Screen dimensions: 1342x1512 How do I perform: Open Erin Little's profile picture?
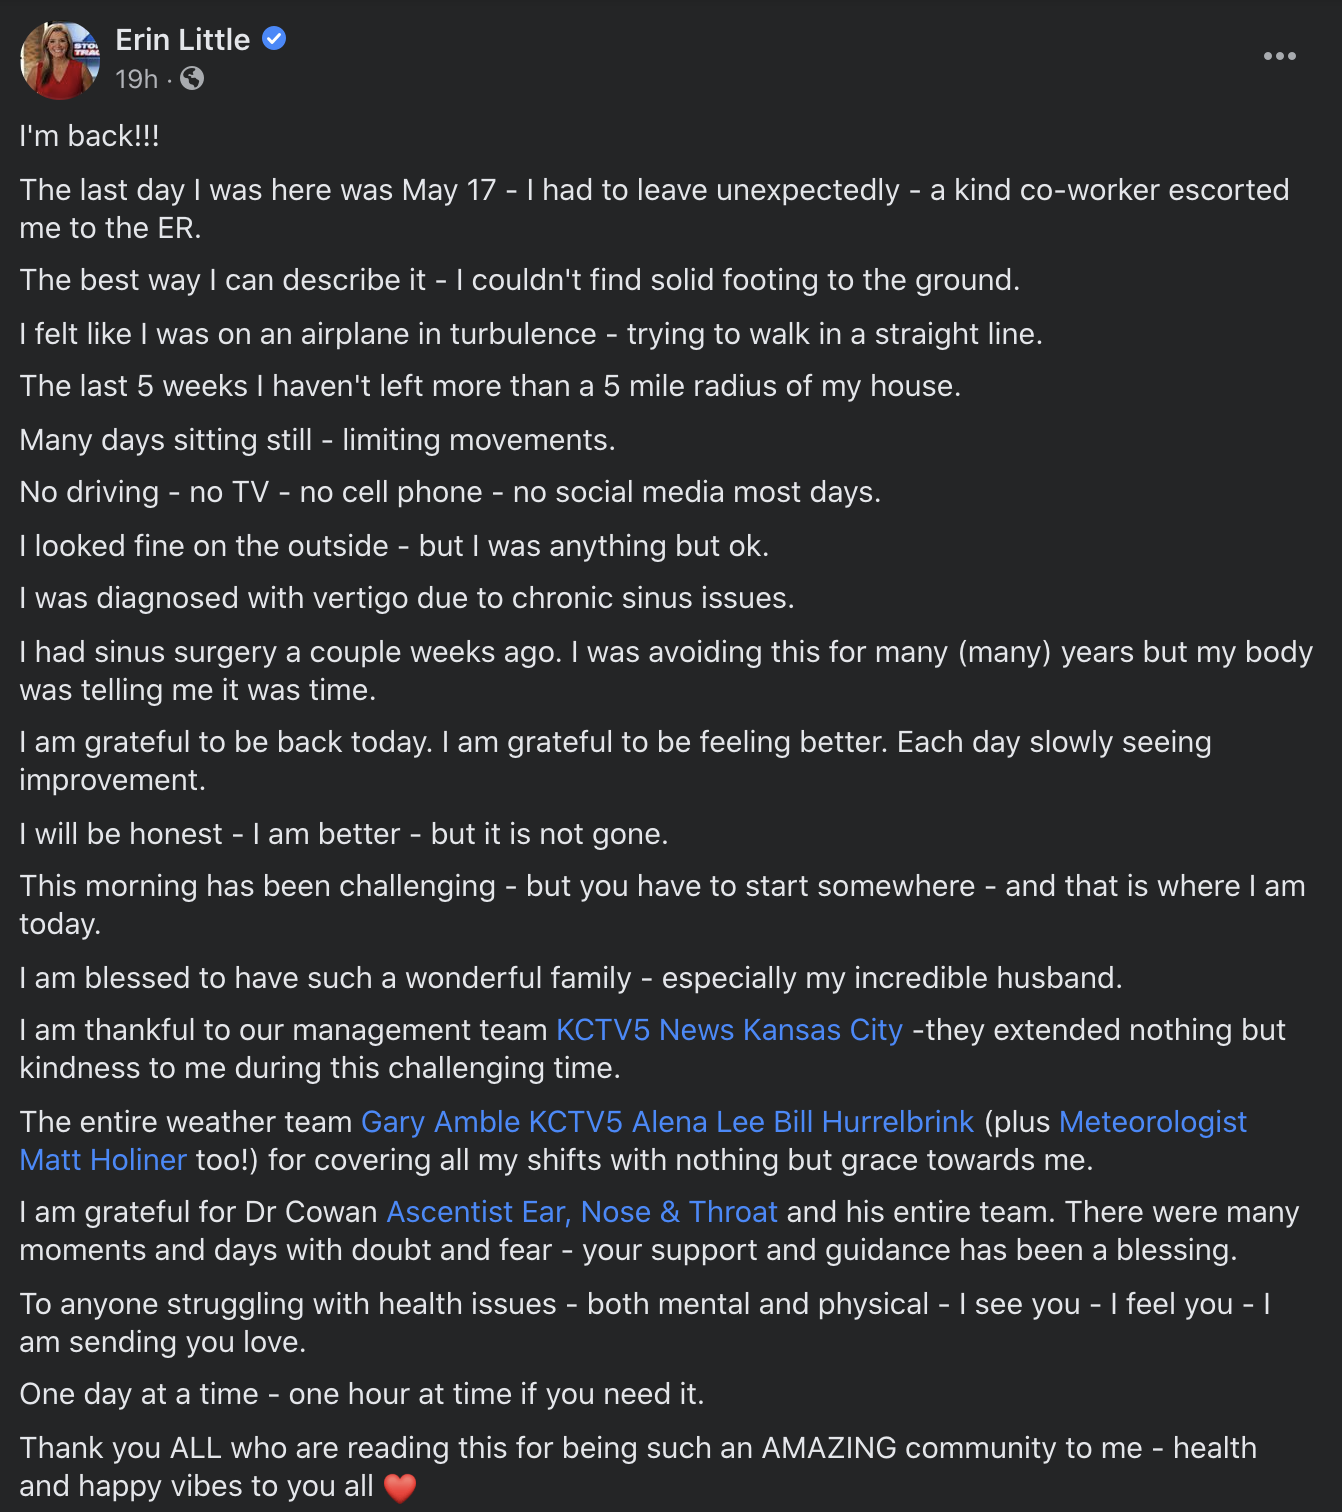[x=60, y=59]
